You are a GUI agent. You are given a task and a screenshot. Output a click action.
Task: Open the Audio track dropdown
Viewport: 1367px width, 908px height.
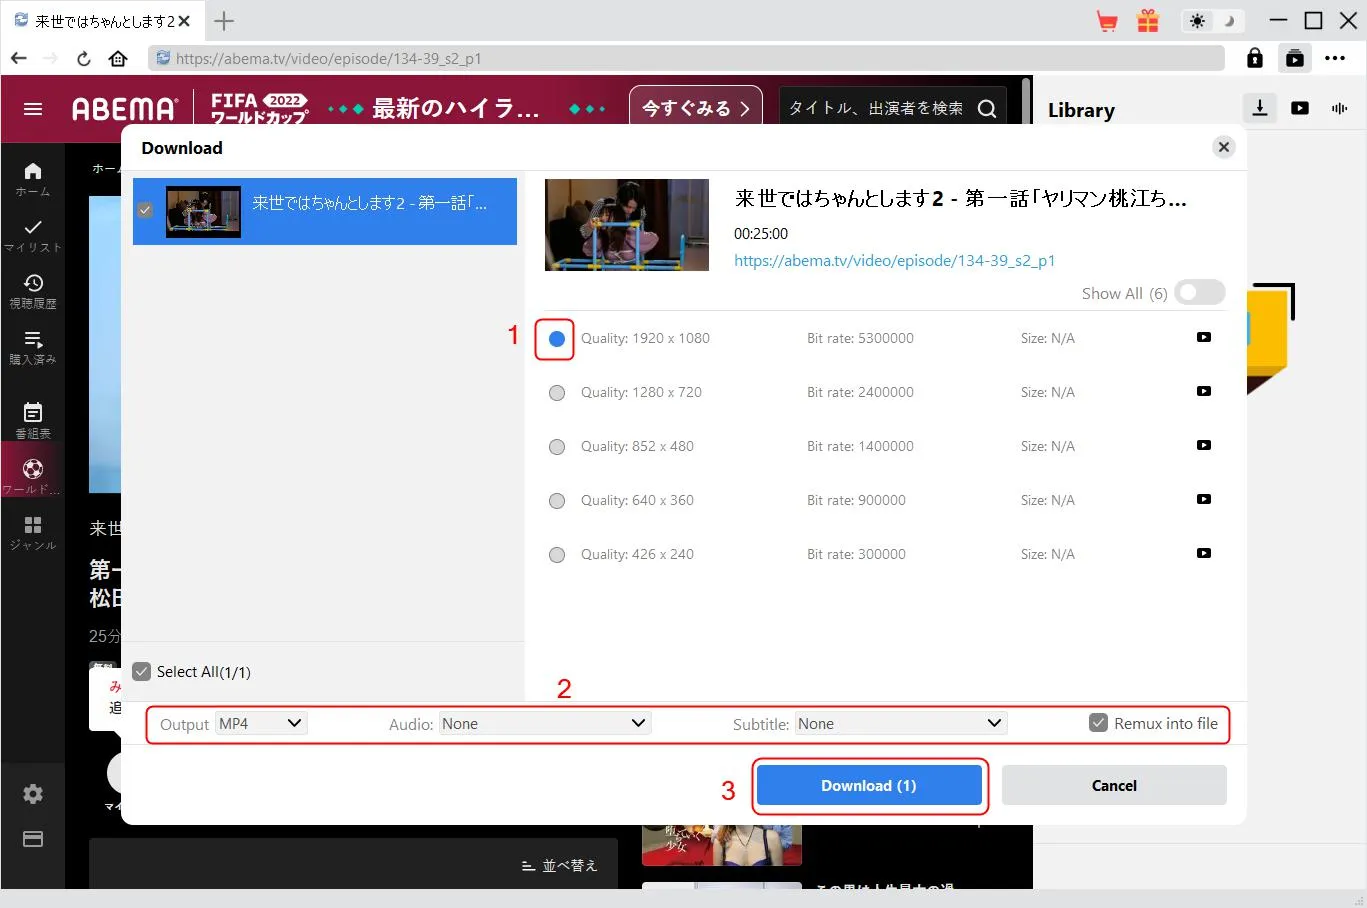tap(544, 724)
